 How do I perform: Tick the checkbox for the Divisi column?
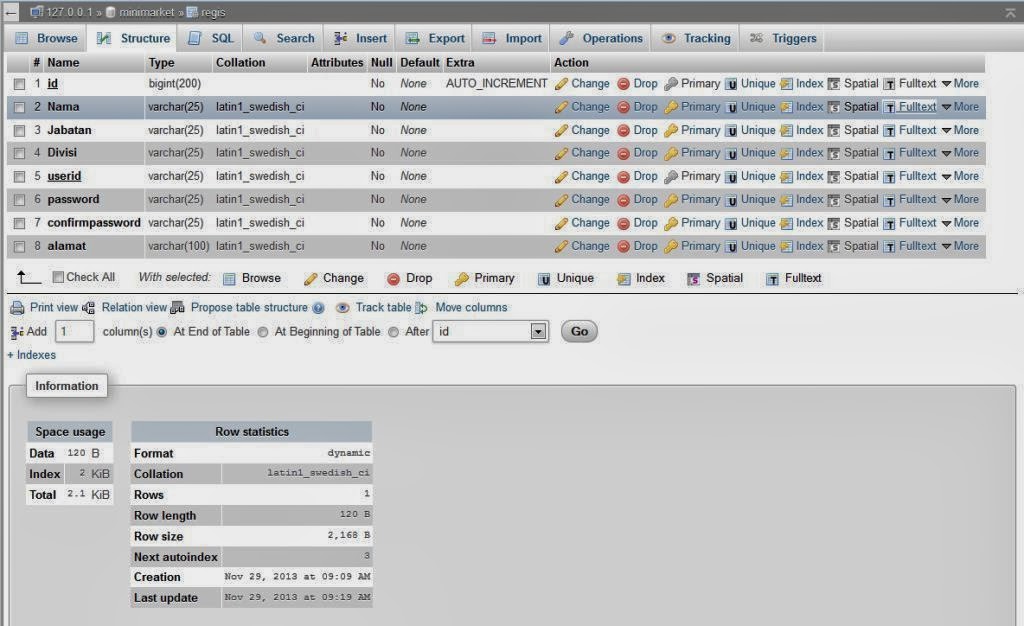coord(20,153)
